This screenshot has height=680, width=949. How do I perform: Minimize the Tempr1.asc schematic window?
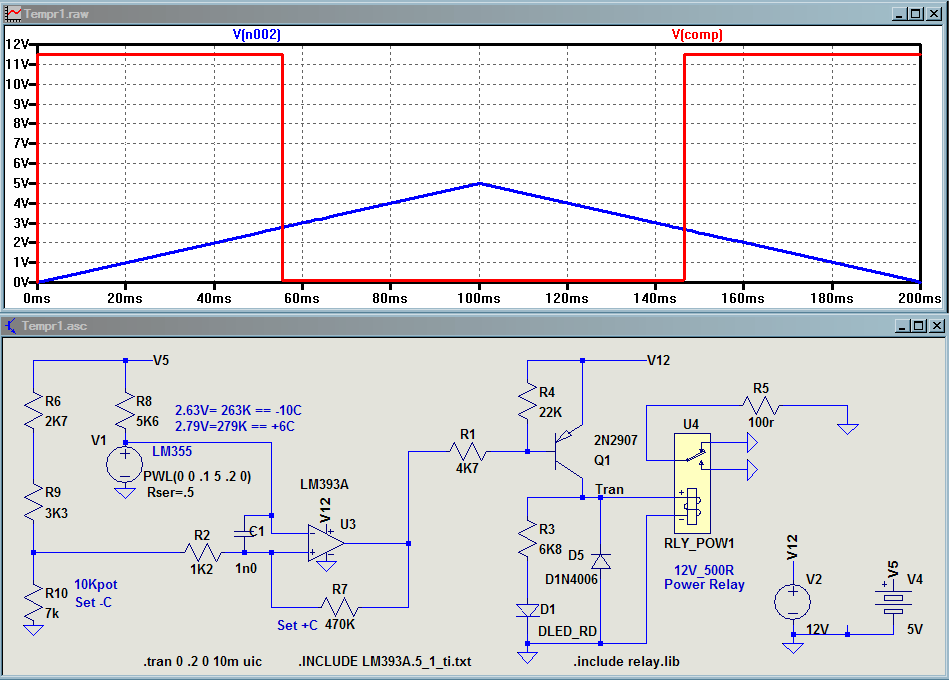click(902, 326)
